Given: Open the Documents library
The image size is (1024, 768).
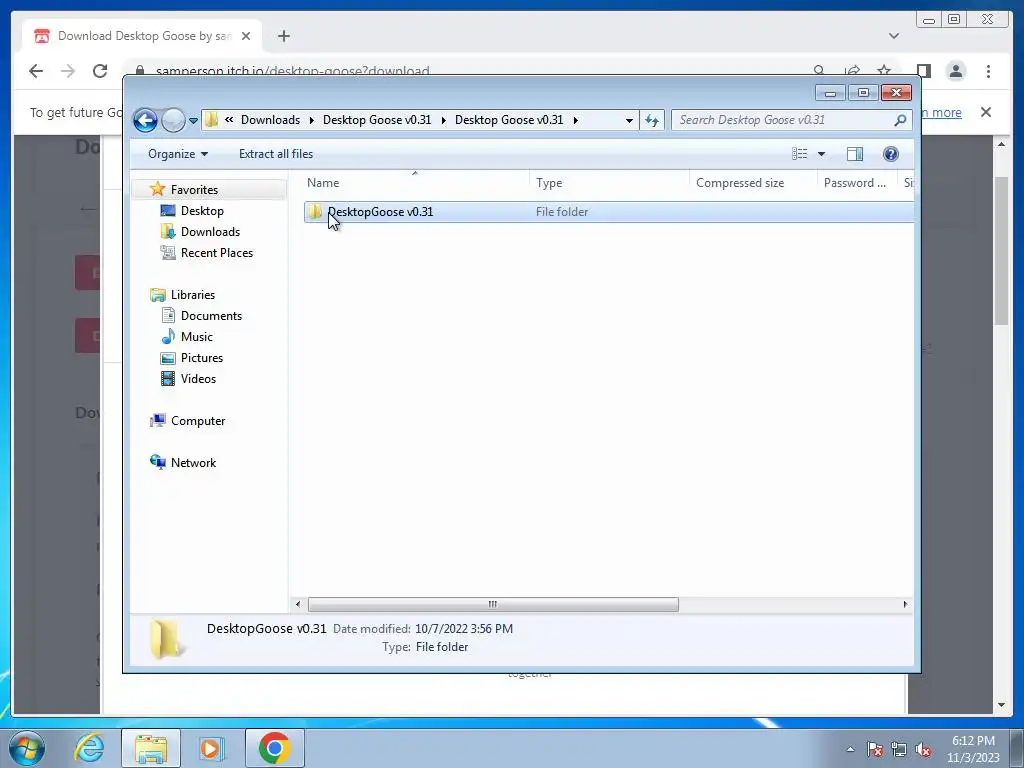Looking at the screenshot, I should 211,315.
